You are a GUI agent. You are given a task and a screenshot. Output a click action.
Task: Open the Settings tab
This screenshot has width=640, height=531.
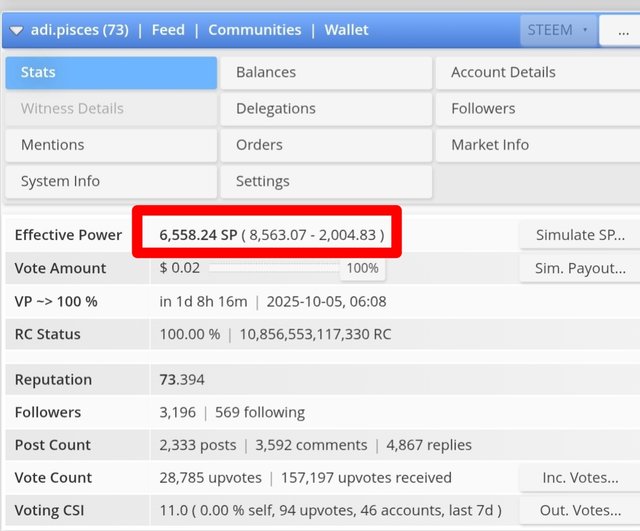pyautogui.click(x=326, y=182)
